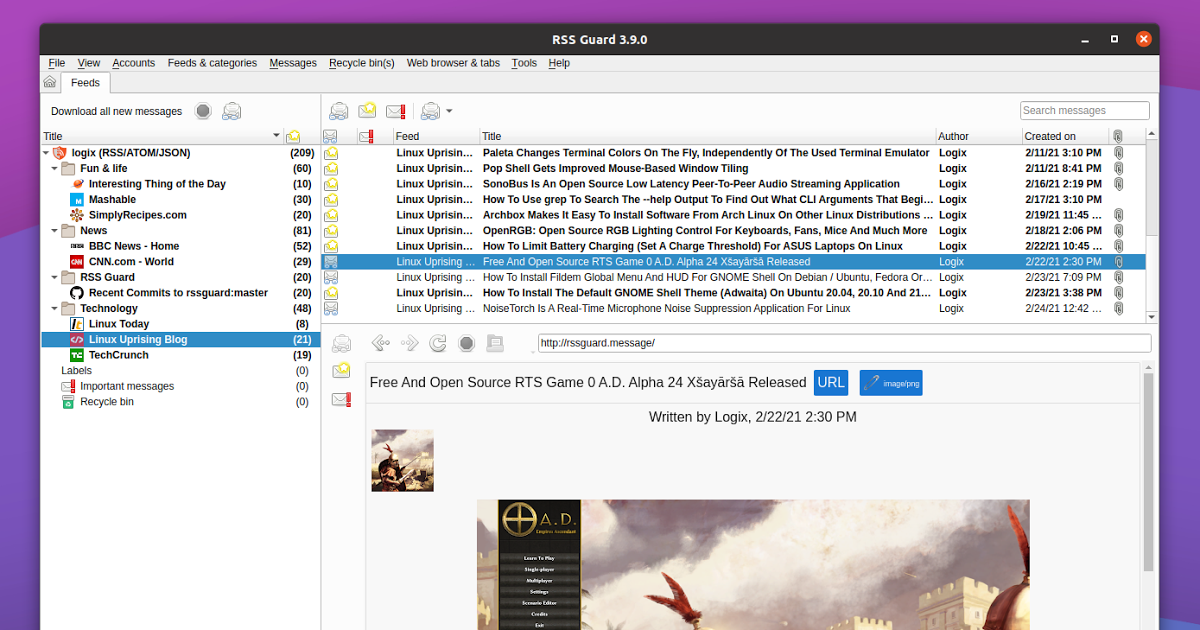Click the logix account shield icon

(60, 153)
